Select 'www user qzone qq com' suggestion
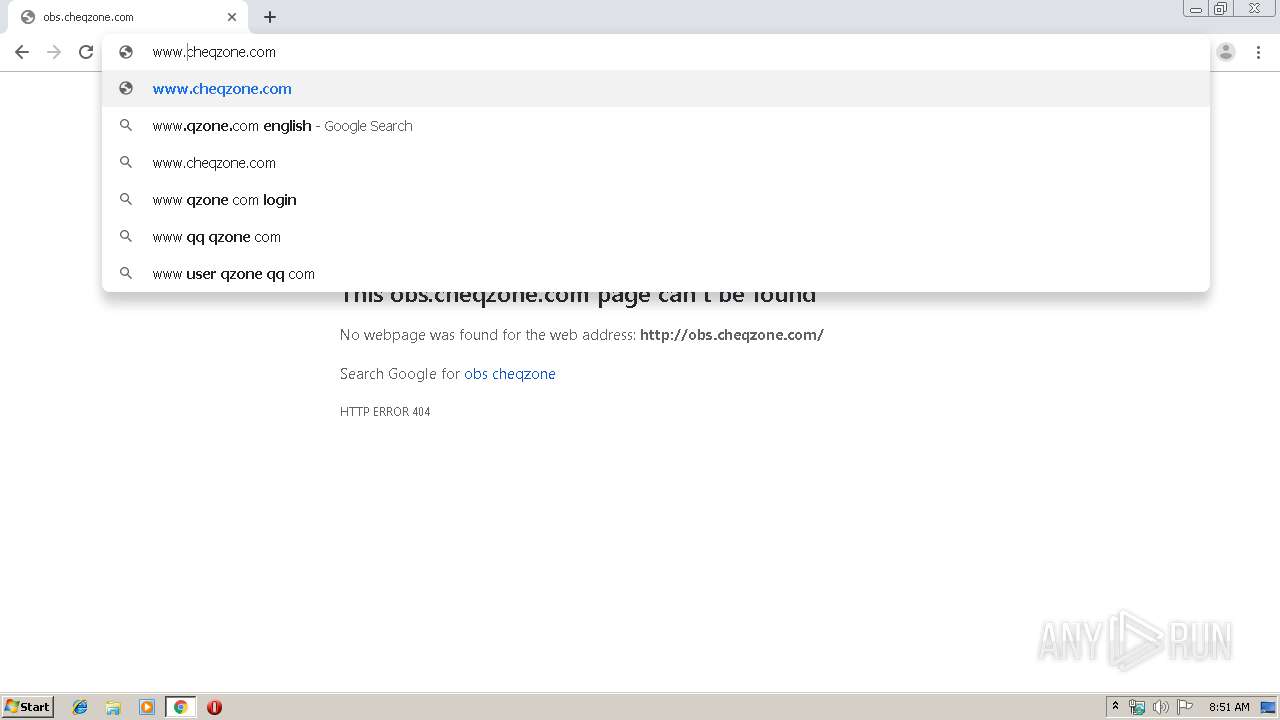This screenshot has width=1280, height=720. [x=656, y=274]
